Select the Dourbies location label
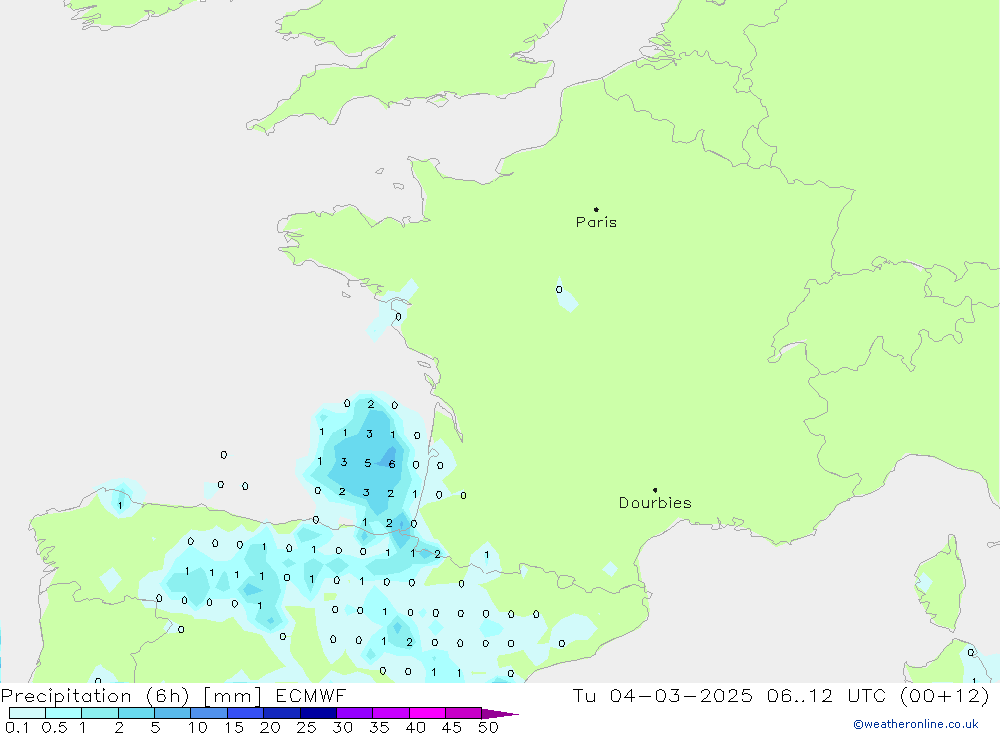Image resolution: width=1000 pixels, height=733 pixels. point(655,503)
